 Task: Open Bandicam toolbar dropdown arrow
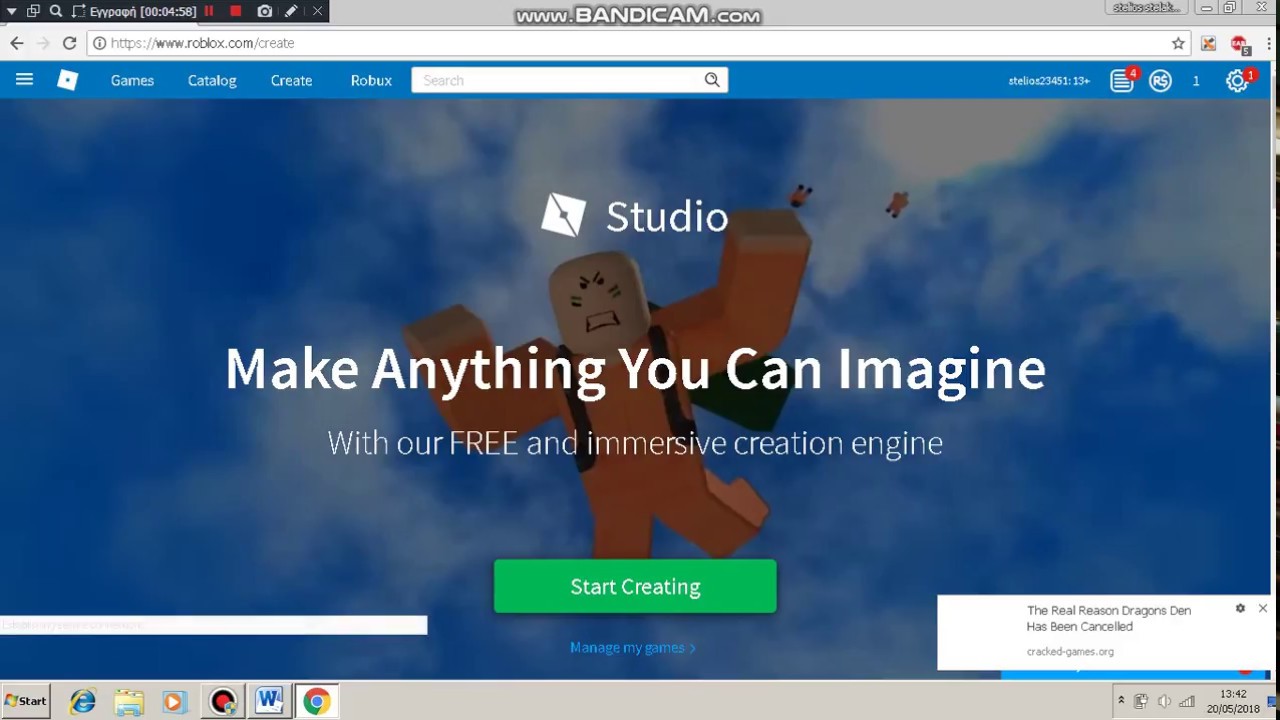(x=11, y=11)
